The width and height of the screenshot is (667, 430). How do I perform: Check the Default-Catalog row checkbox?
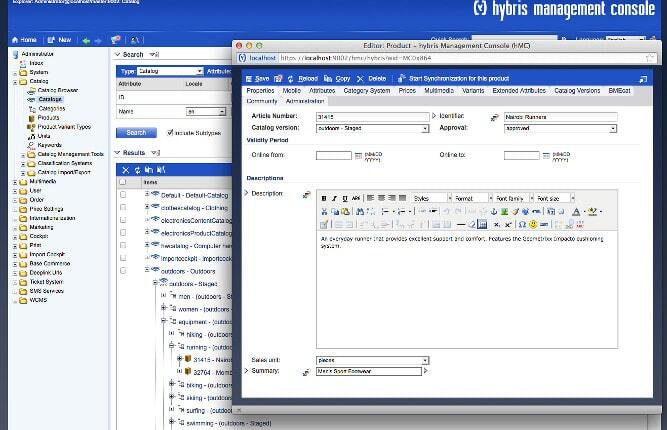(123, 195)
